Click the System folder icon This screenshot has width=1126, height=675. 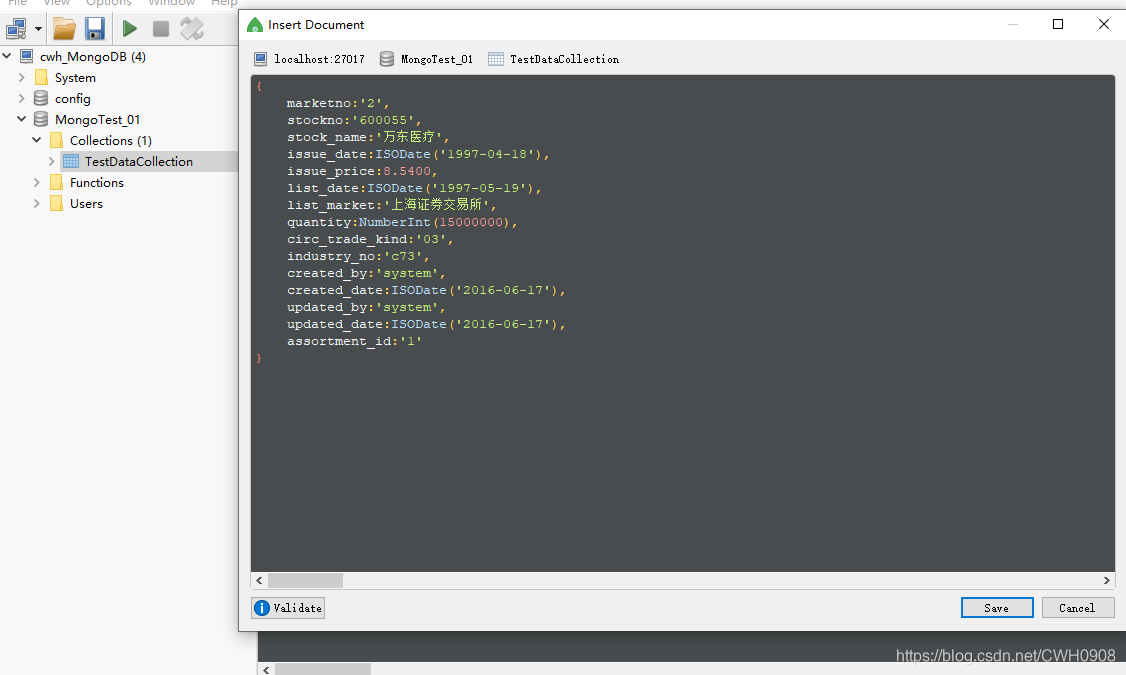42,77
